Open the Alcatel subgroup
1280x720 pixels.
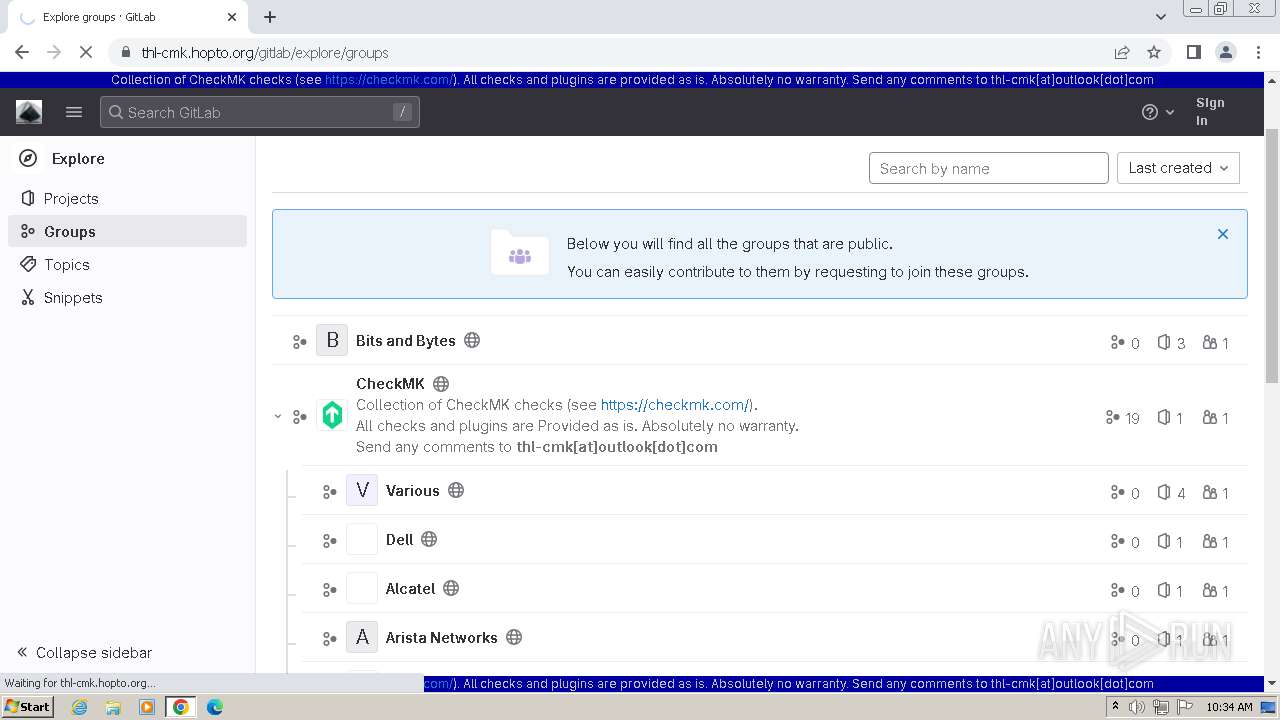tap(410, 588)
